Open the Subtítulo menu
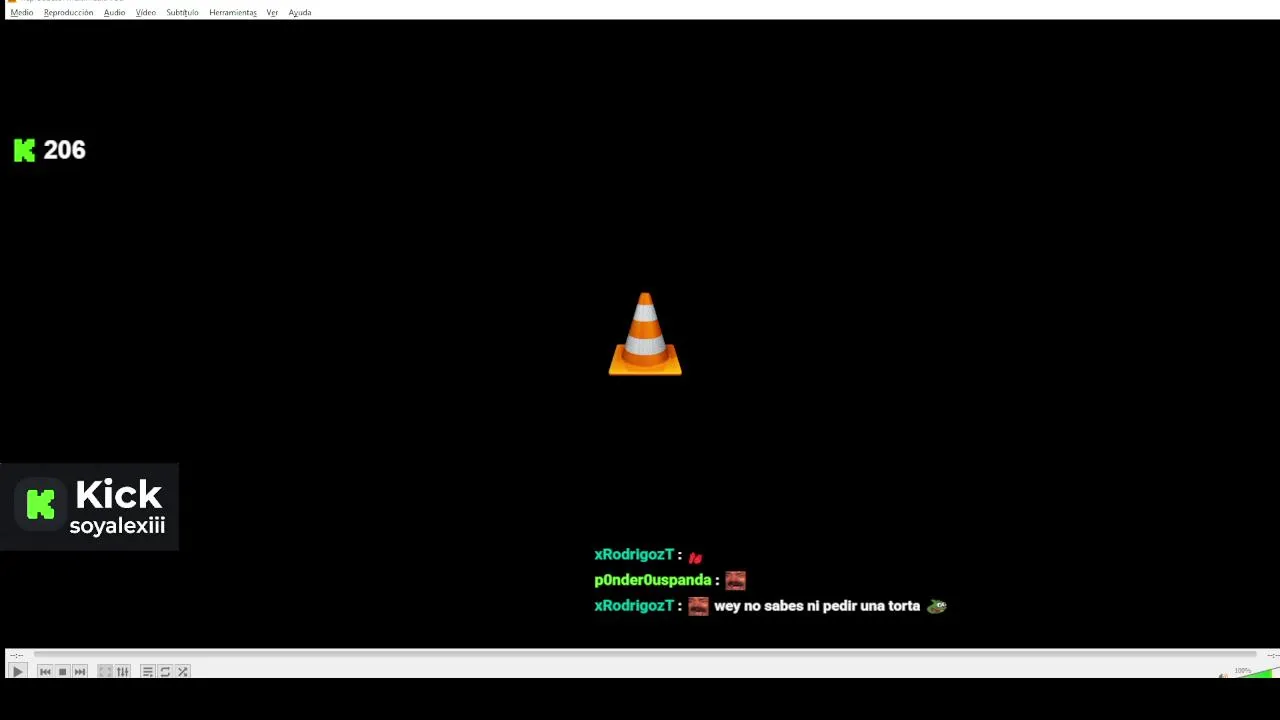The width and height of the screenshot is (1280, 720). point(182,13)
